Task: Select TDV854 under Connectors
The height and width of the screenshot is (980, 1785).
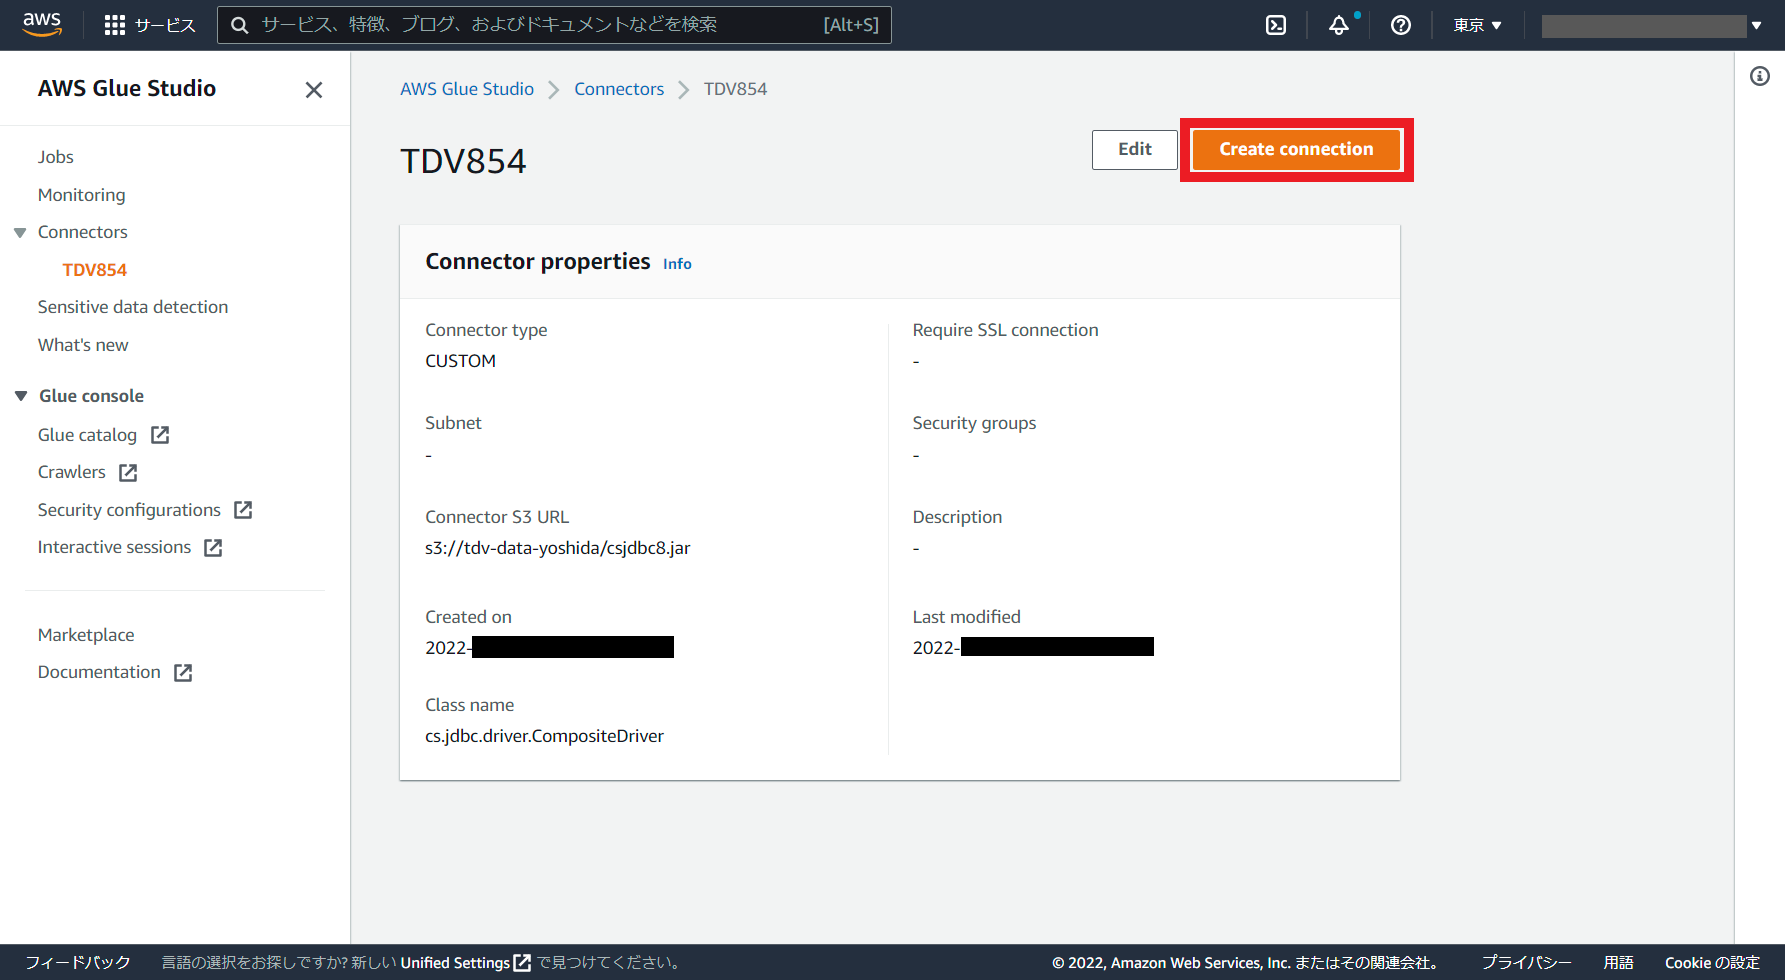Action: pyautogui.click(x=95, y=270)
